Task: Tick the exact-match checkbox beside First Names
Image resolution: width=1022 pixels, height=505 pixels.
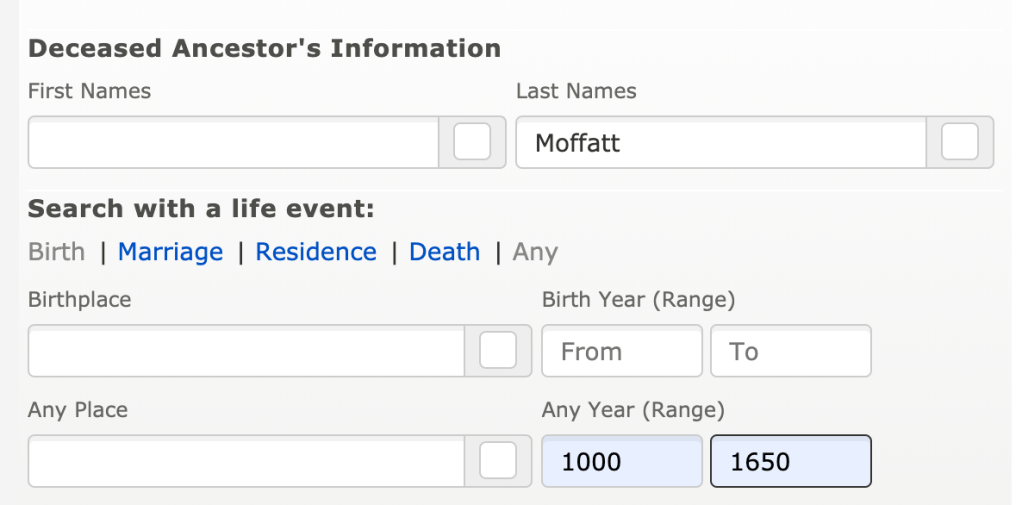Action: point(472,142)
